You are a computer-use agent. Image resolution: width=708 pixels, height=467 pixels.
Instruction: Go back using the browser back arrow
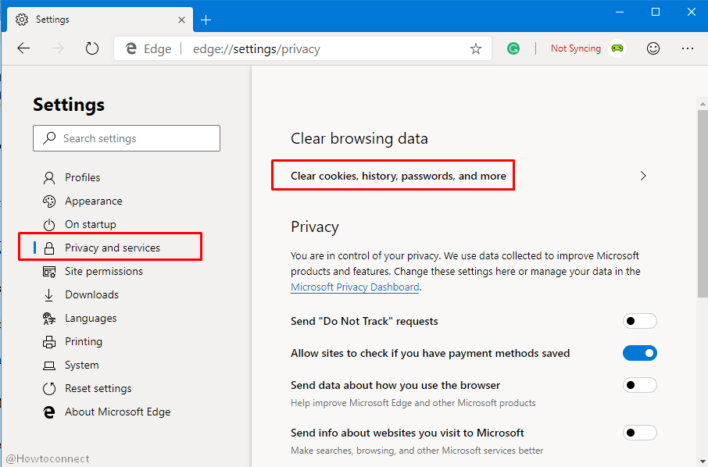coord(23,48)
